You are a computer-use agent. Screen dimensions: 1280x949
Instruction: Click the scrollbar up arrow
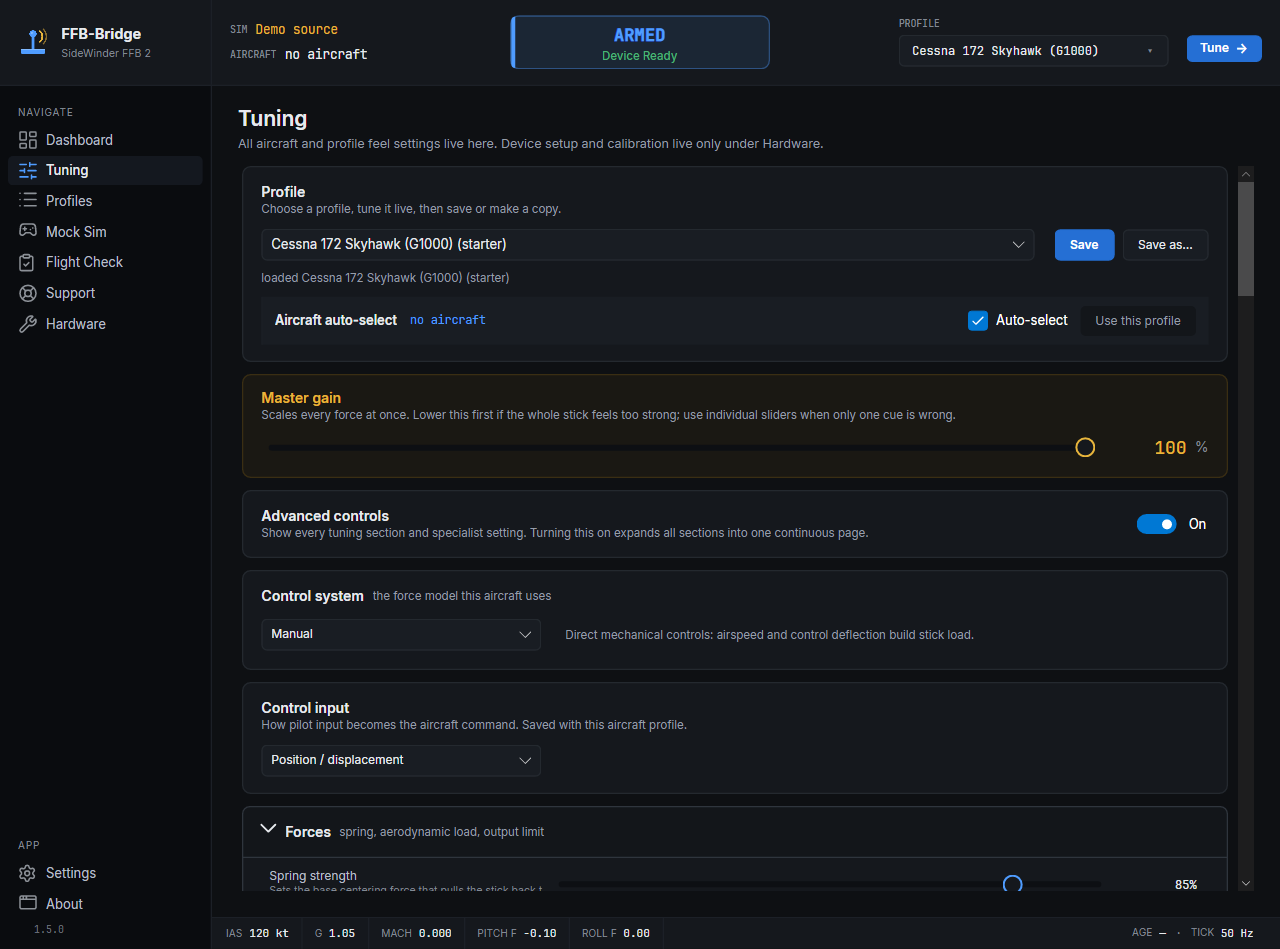1245,173
